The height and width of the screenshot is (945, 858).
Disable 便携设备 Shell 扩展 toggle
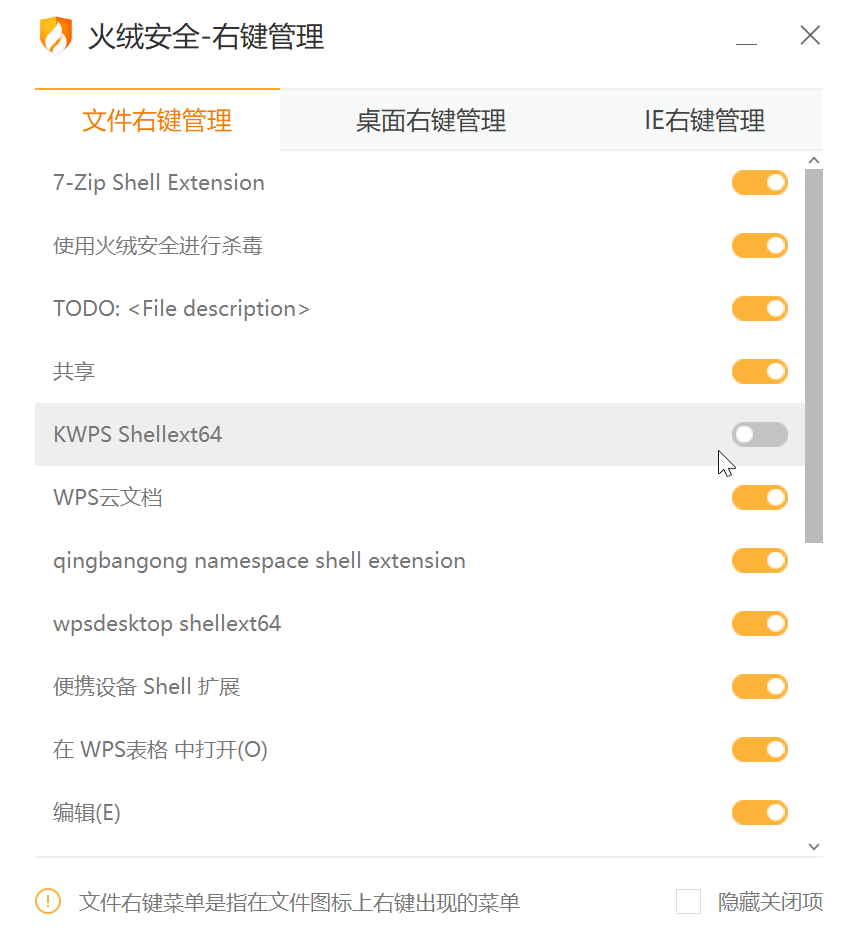tap(760, 687)
